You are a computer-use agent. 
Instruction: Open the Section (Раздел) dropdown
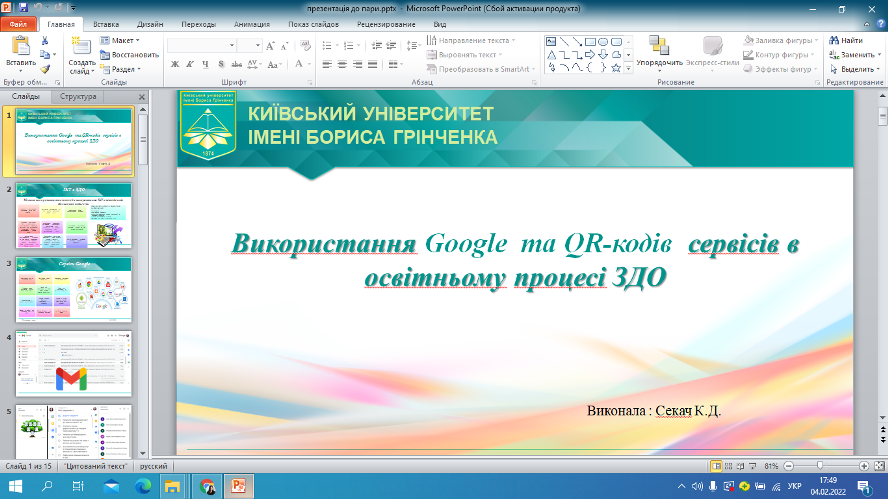pyautogui.click(x=125, y=69)
